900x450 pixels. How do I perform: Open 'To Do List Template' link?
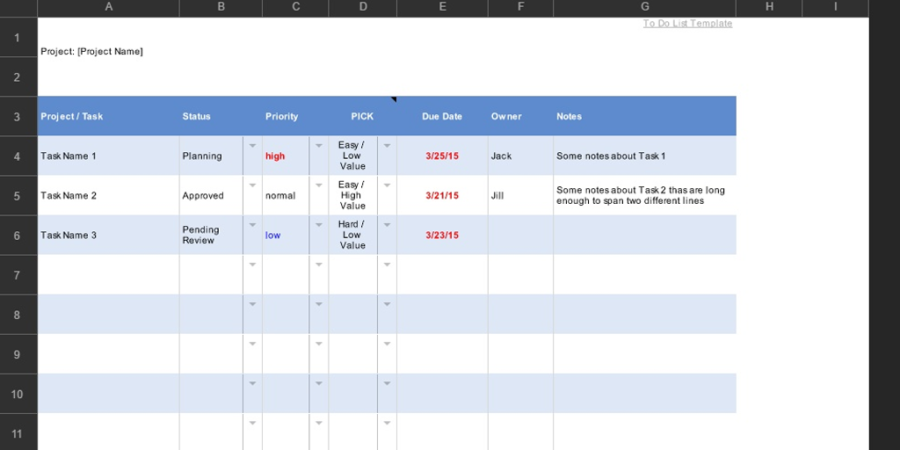click(x=687, y=23)
